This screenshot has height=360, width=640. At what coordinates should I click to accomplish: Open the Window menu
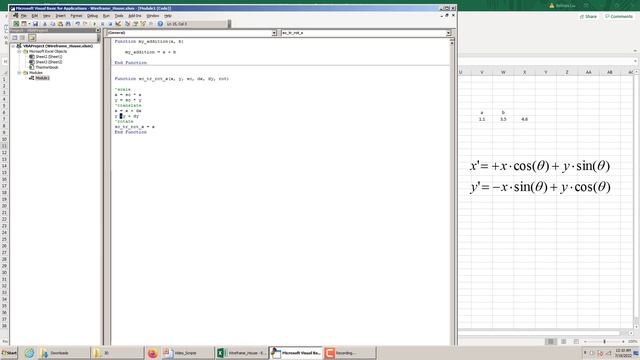pyautogui.click(x=153, y=16)
